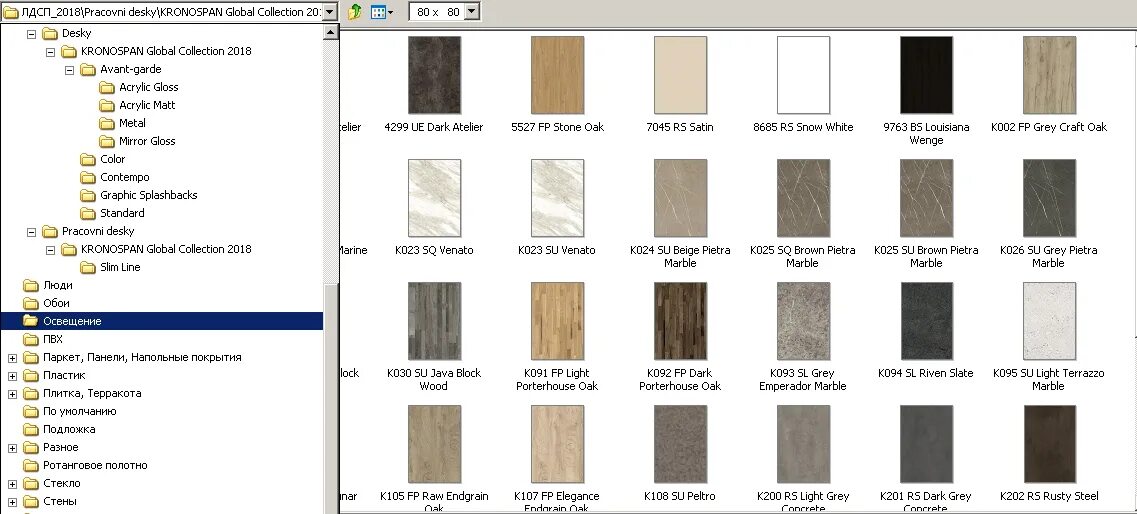Viewport: 1137px width, 514px height.
Task: Click the K200 RS Light Grey Concrete thumbnail
Action: [803, 444]
